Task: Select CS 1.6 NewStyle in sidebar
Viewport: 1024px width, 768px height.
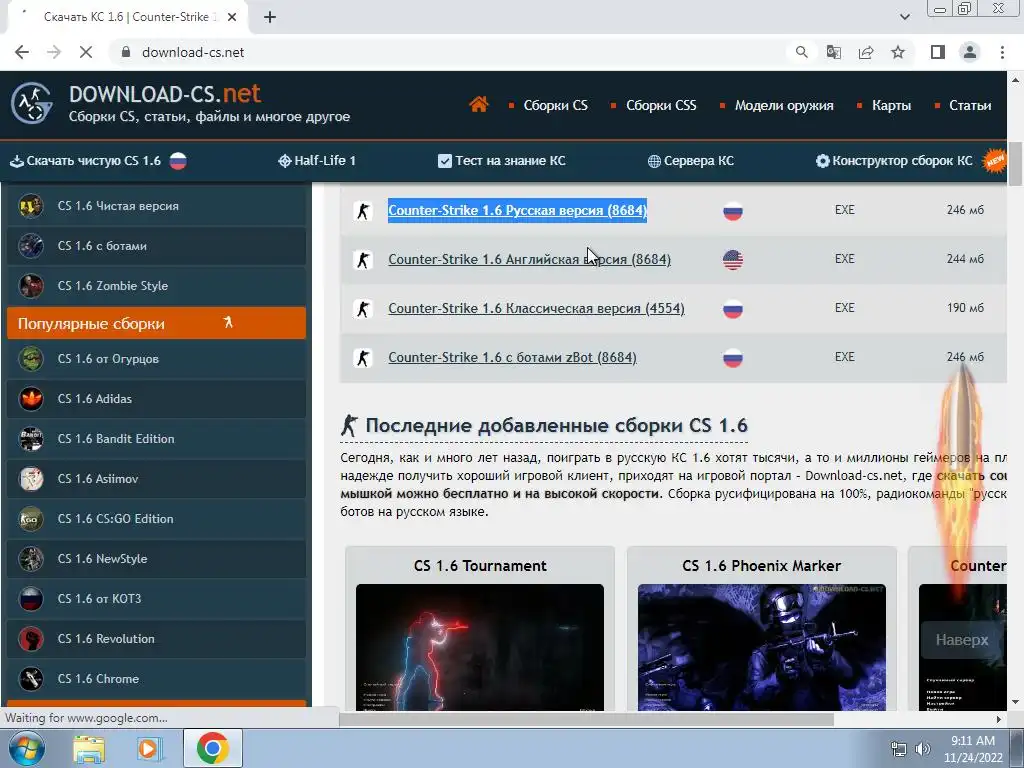Action: point(156,558)
